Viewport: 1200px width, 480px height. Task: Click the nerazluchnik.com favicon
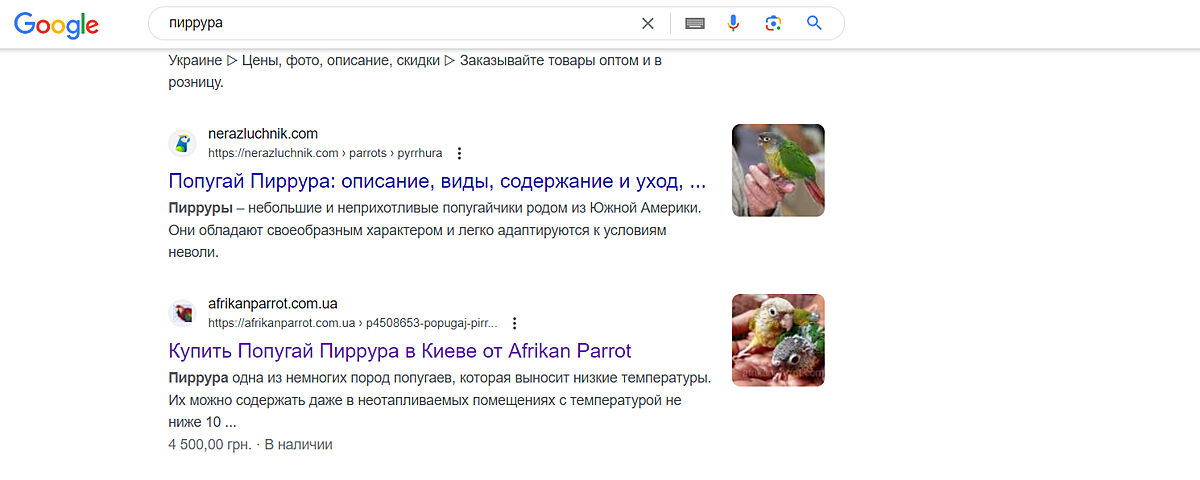pos(182,143)
